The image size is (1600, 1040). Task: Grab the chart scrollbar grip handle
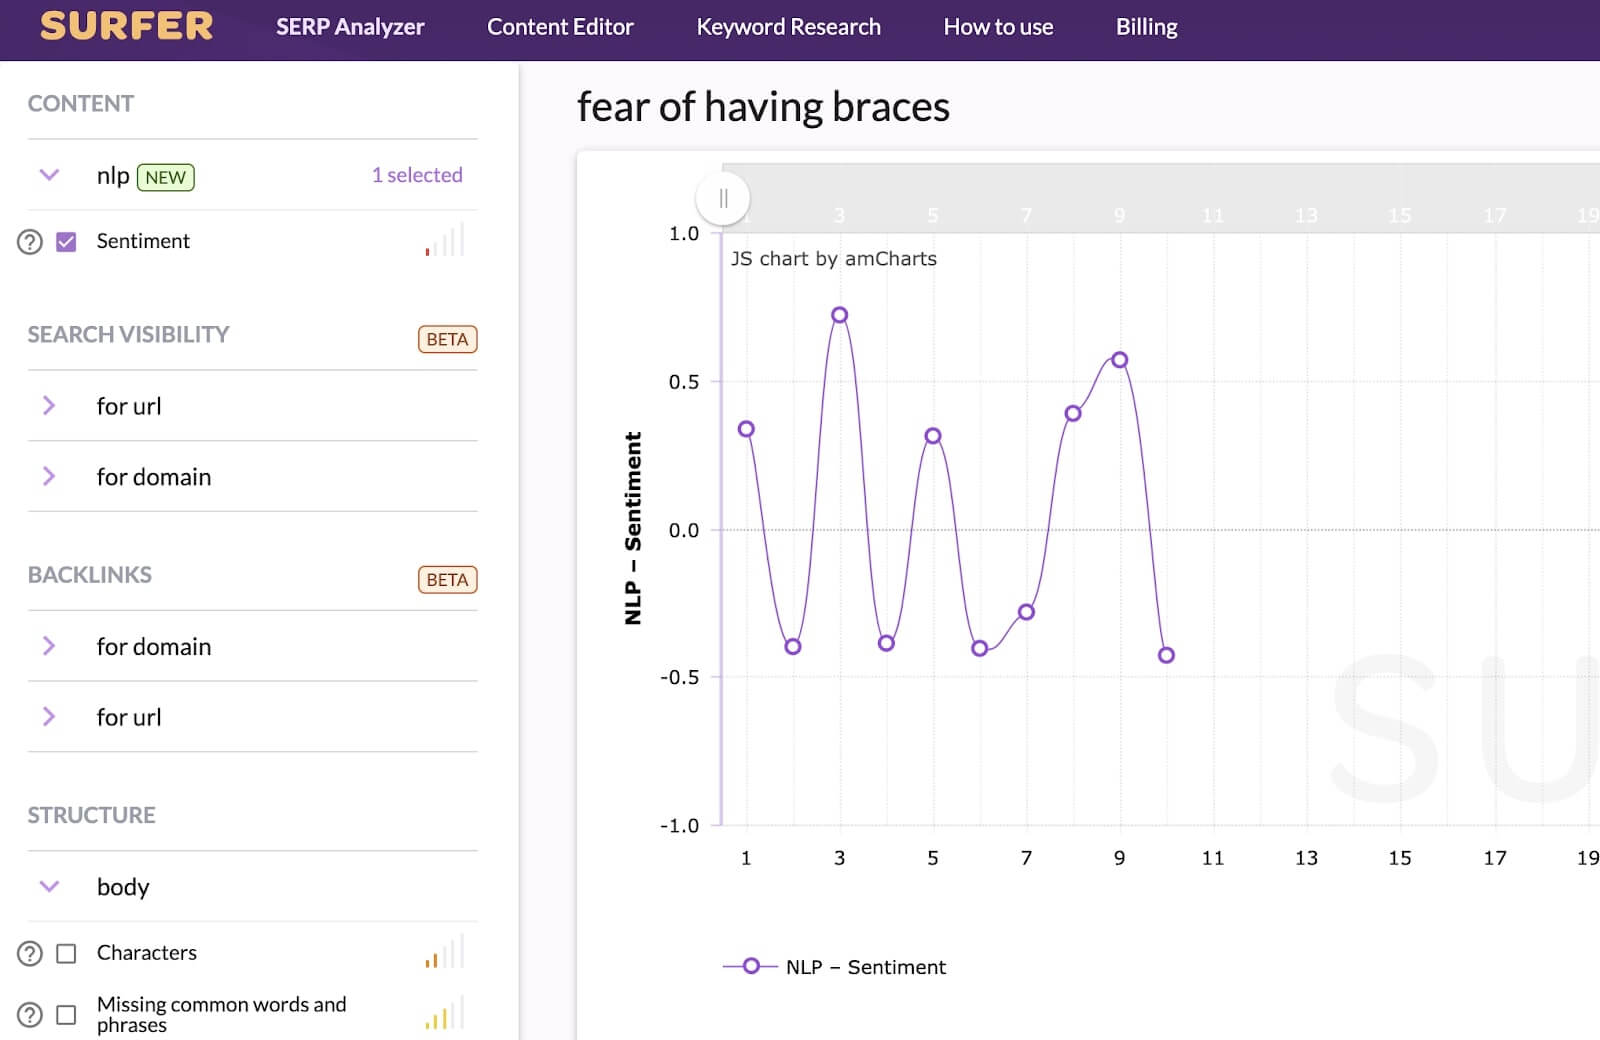pos(723,198)
